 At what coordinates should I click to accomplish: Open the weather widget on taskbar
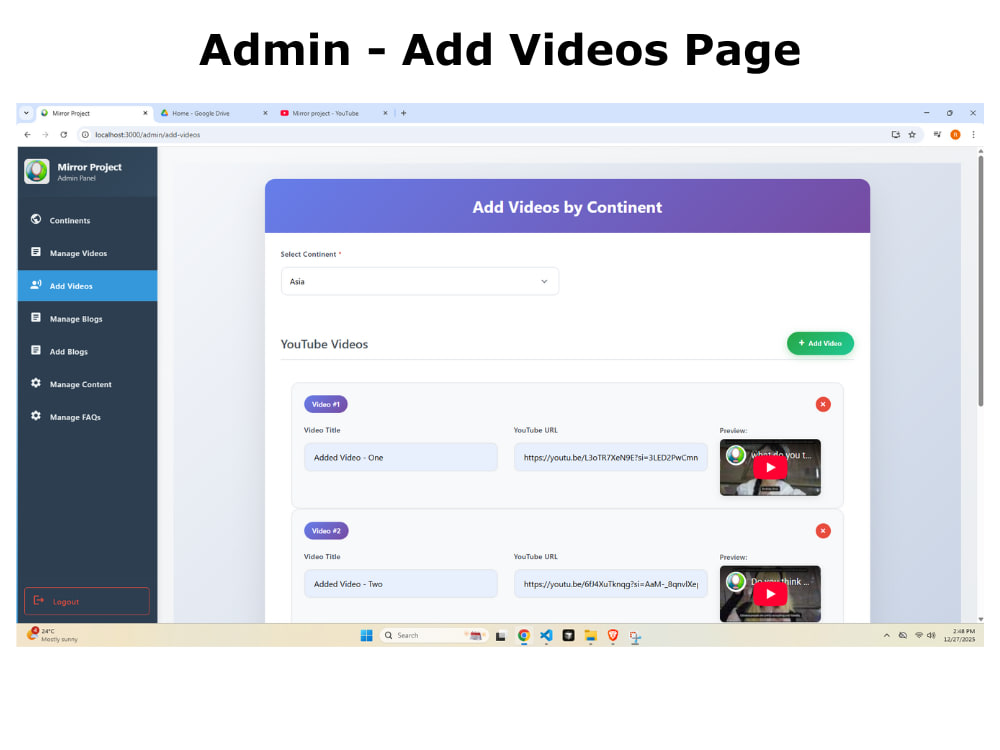click(x=52, y=635)
